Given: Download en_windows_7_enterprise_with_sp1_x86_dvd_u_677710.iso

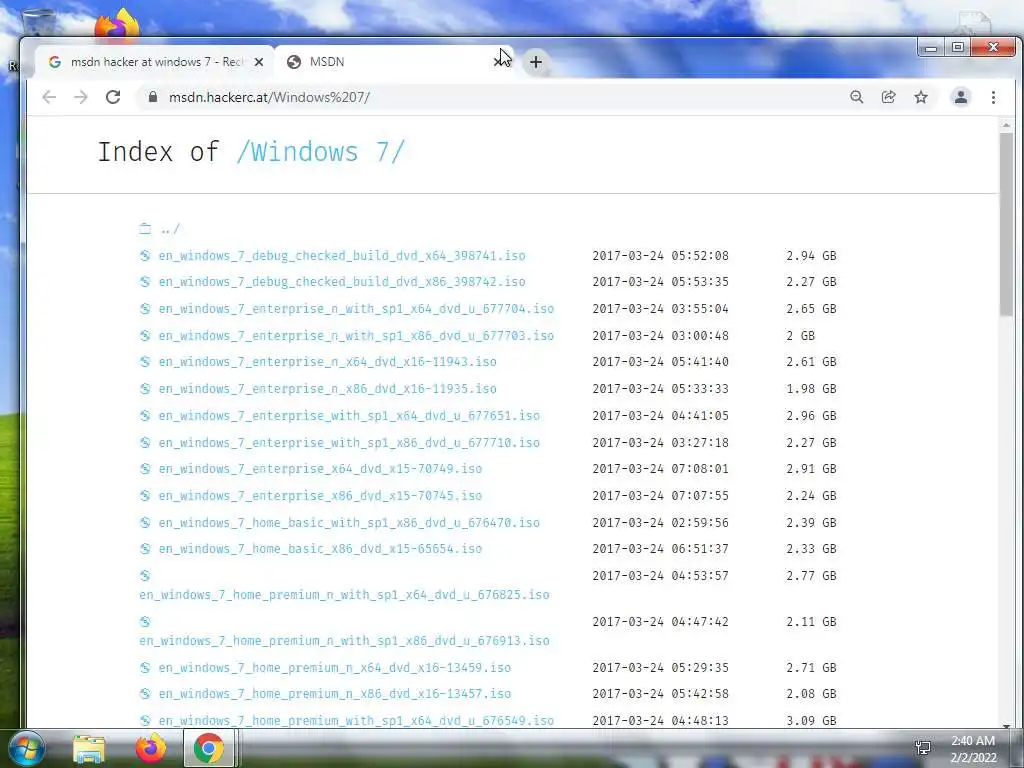Looking at the screenshot, I should click(x=349, y=443).
